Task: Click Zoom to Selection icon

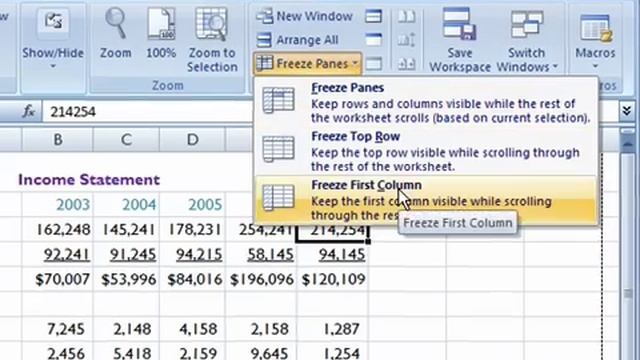Action: click(x=211, y=24)
